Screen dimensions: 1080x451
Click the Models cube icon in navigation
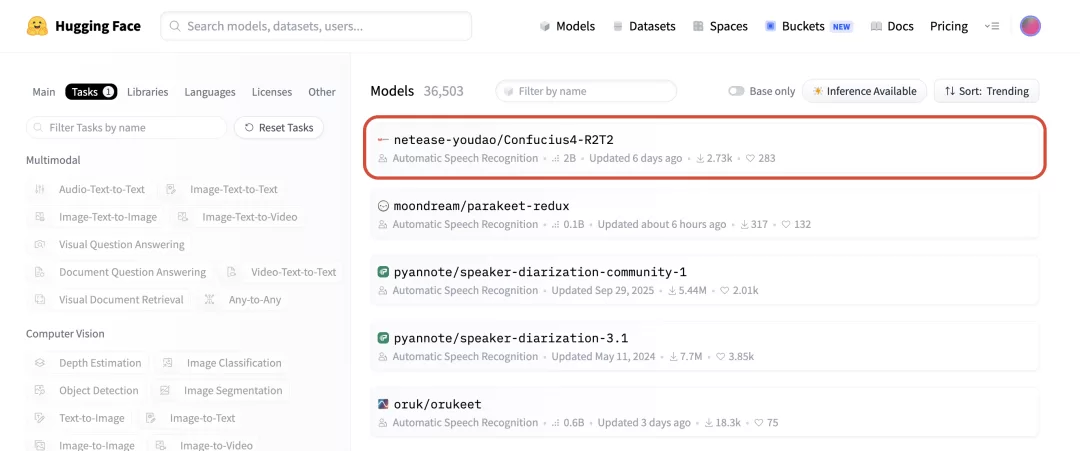(x=545, y=26)
